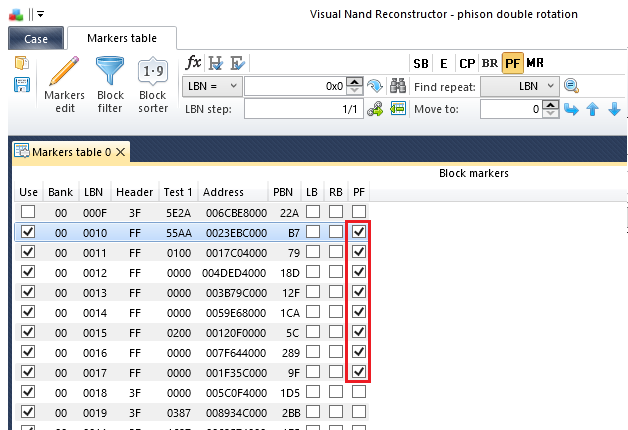Viewport: 628px width, 430px height.
Task: Toggle the CP marker button
Action: 467,63
